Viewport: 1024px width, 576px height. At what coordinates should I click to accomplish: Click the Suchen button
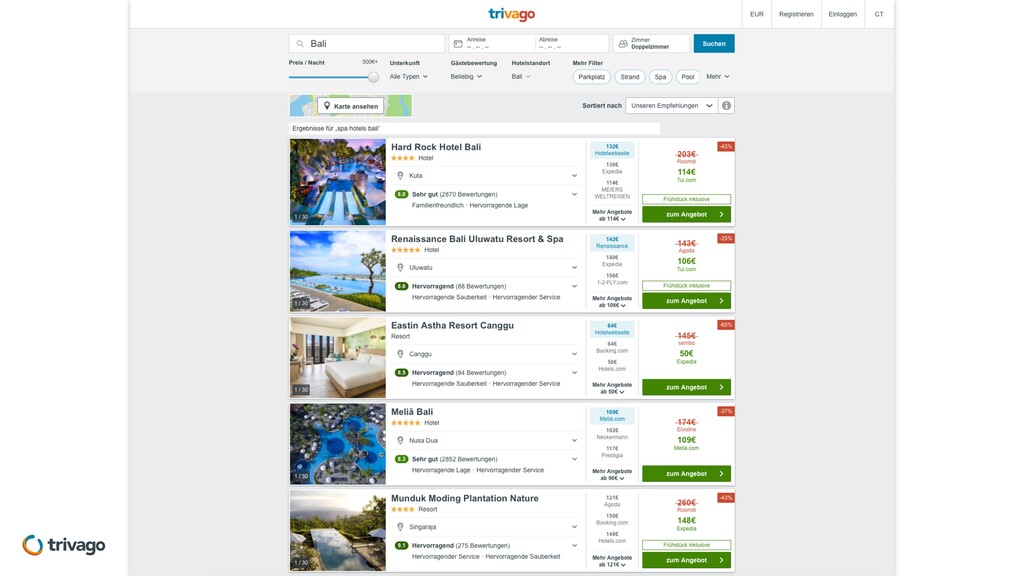coord(714,44)
